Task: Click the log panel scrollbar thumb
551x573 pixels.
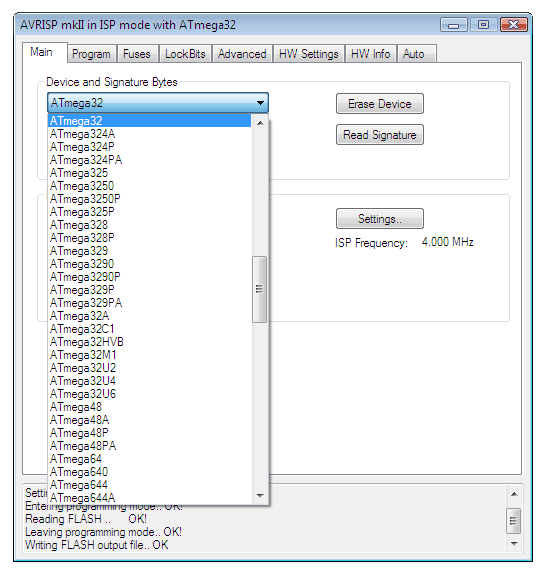Action: [x=514, y=520]
